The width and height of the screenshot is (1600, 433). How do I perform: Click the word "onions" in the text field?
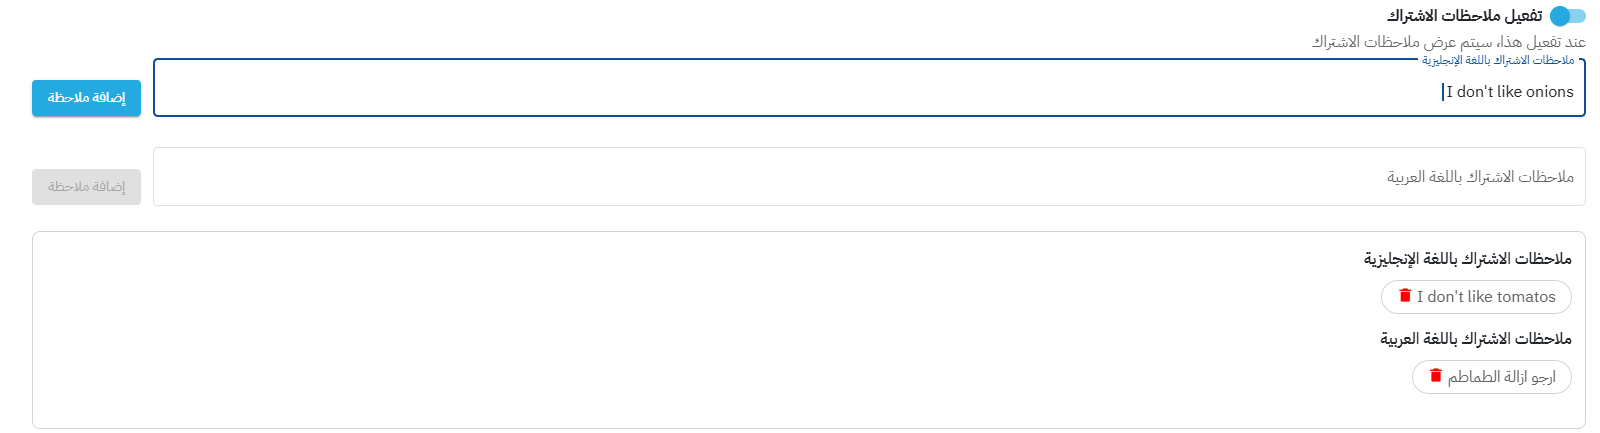point(1550,92)
